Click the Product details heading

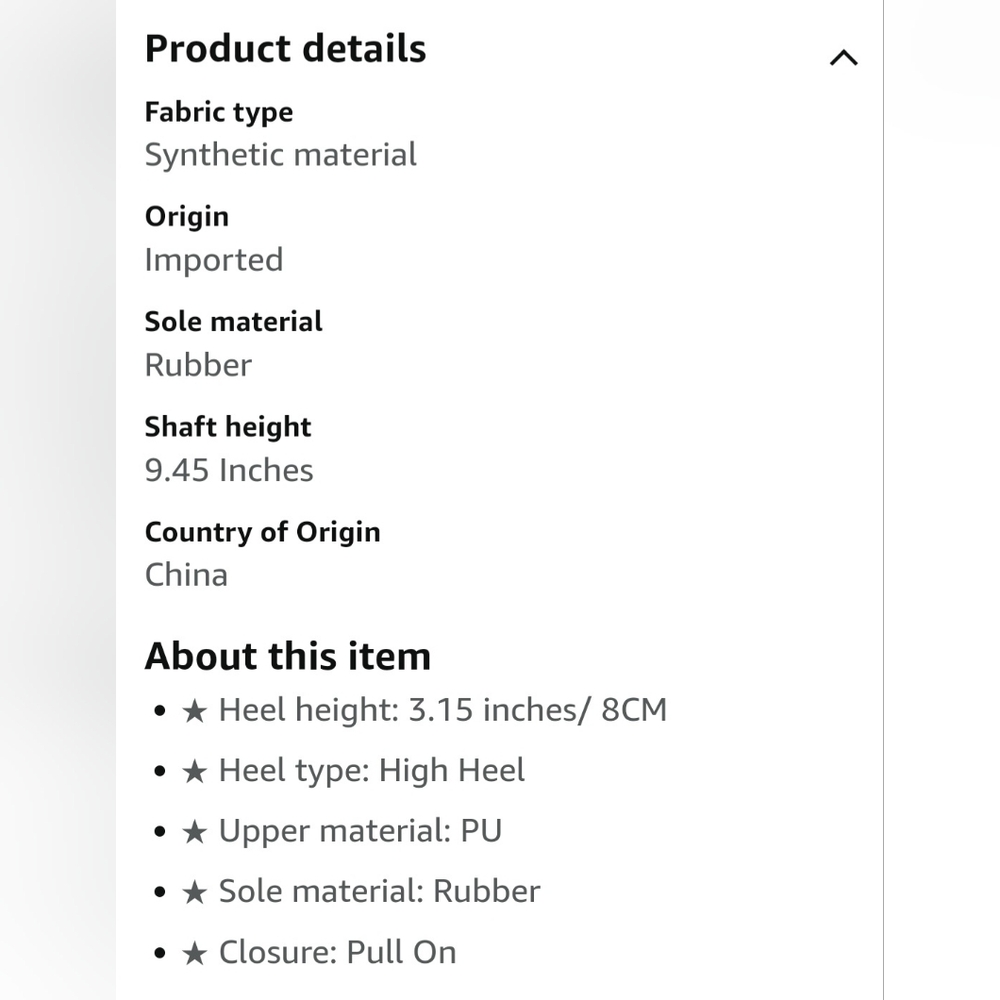point(285,48)
